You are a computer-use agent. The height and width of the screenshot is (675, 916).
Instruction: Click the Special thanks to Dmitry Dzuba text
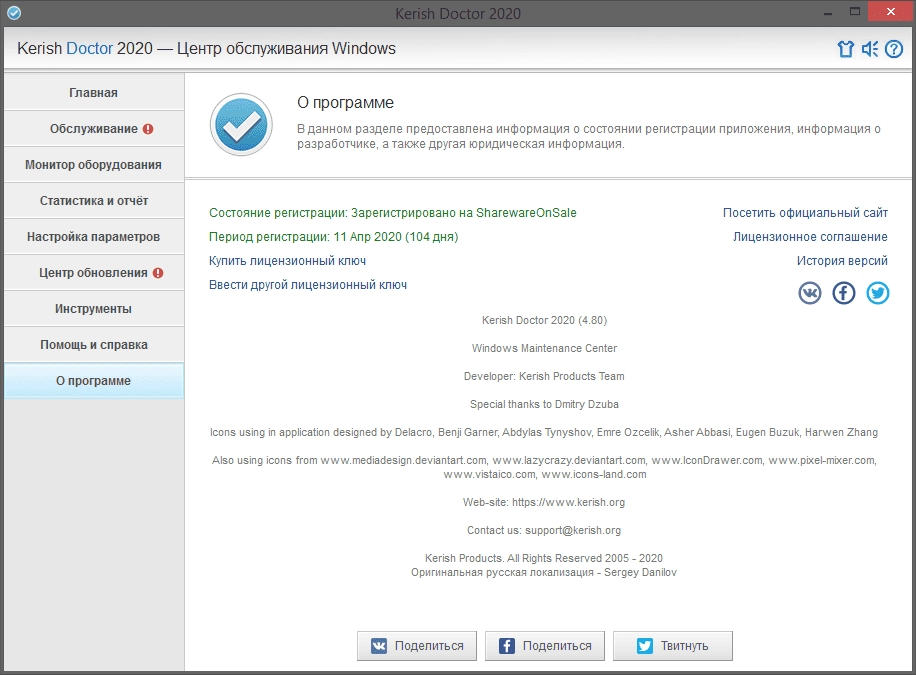(544, 404)
